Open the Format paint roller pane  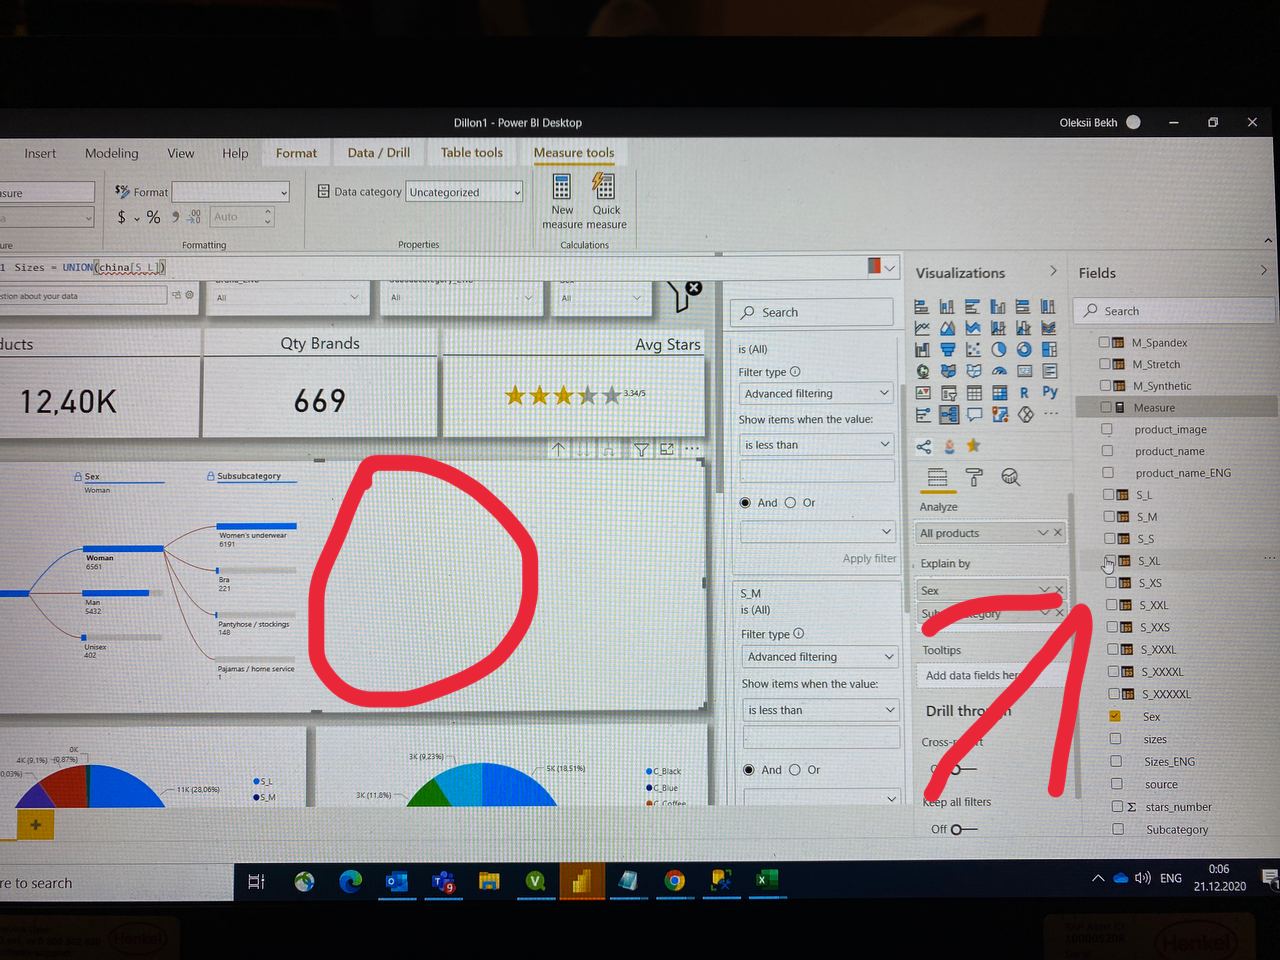pos(973,477)
